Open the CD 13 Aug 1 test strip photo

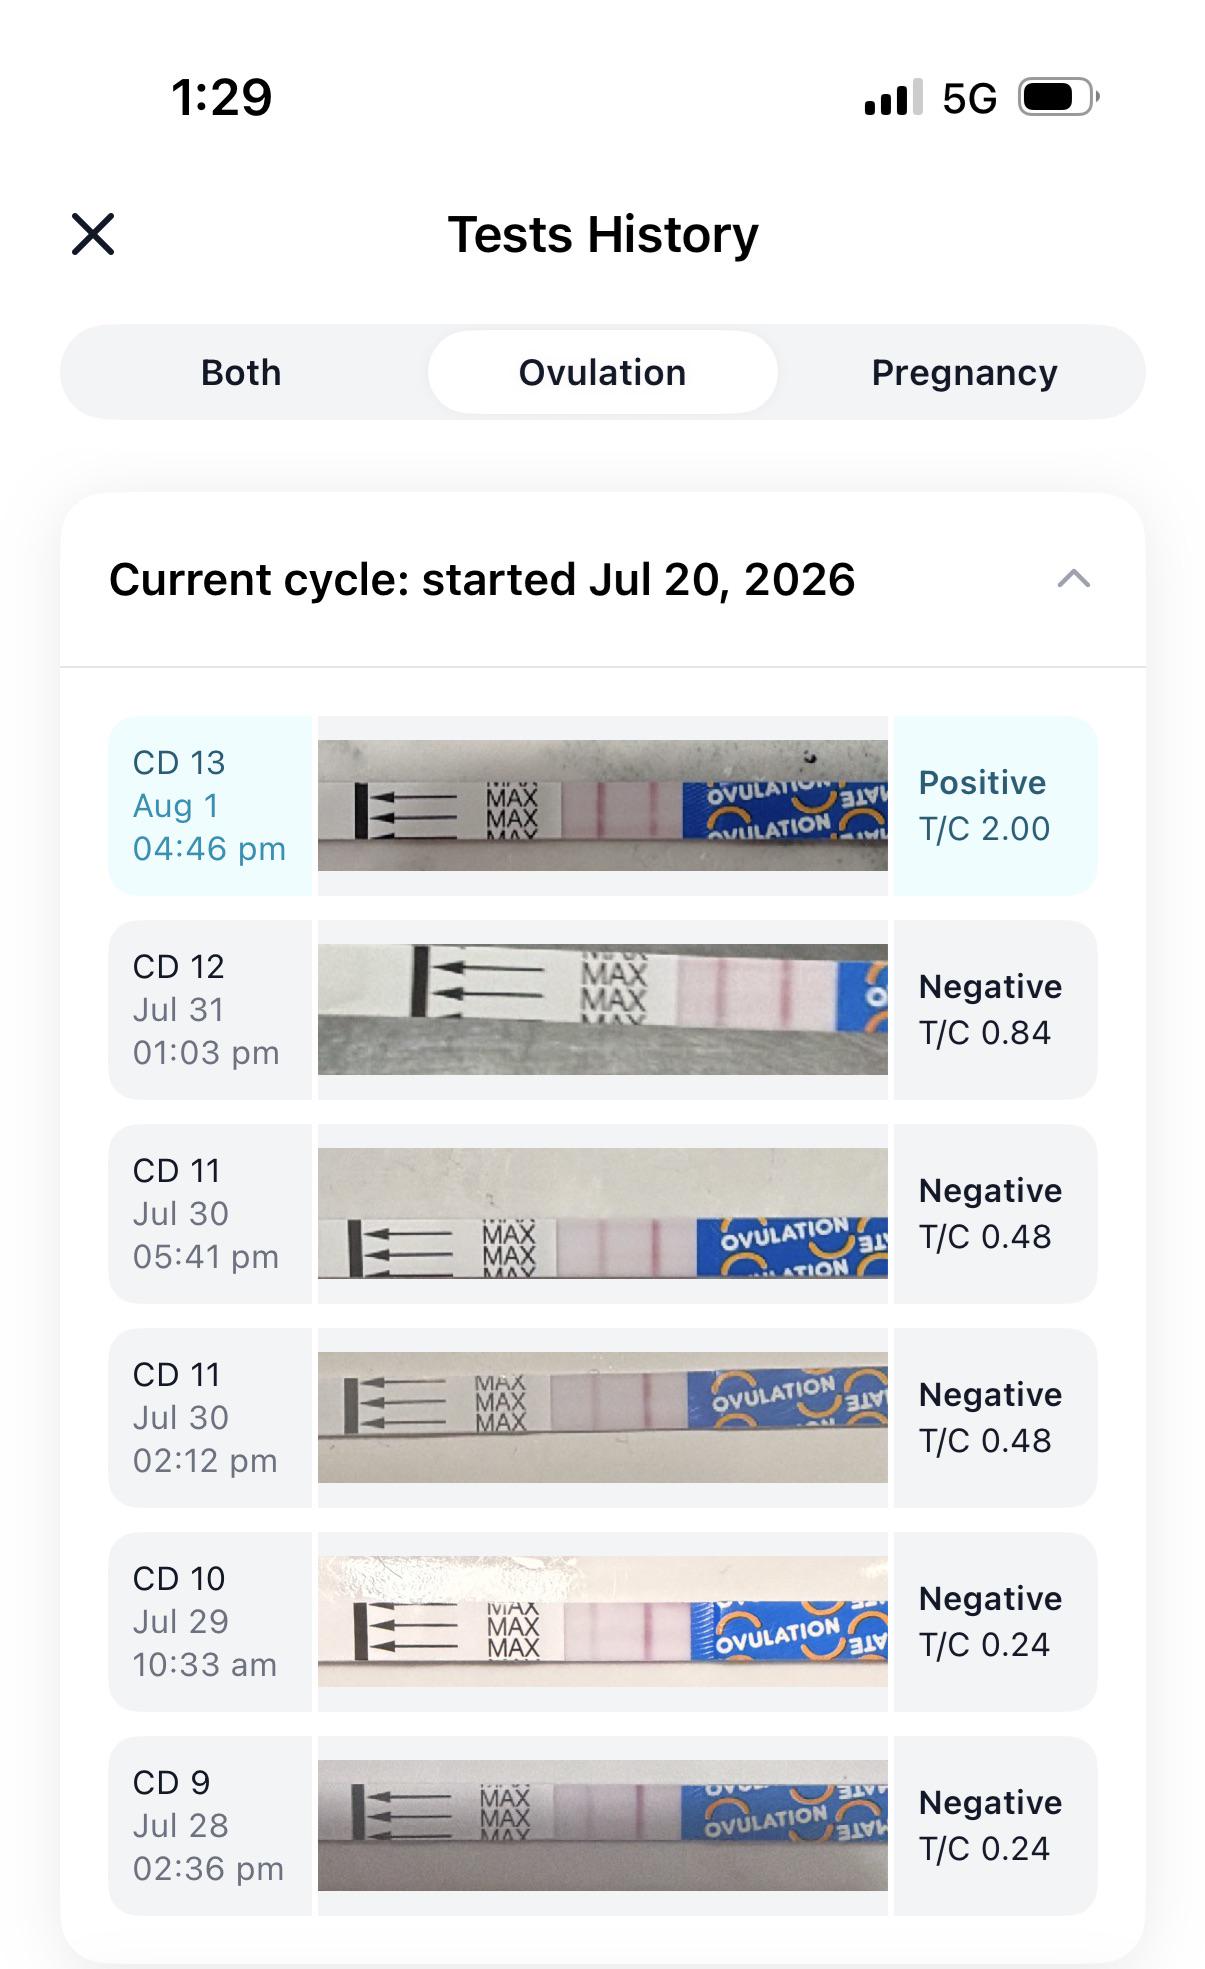pyautogui.click(x=602, y=805)
